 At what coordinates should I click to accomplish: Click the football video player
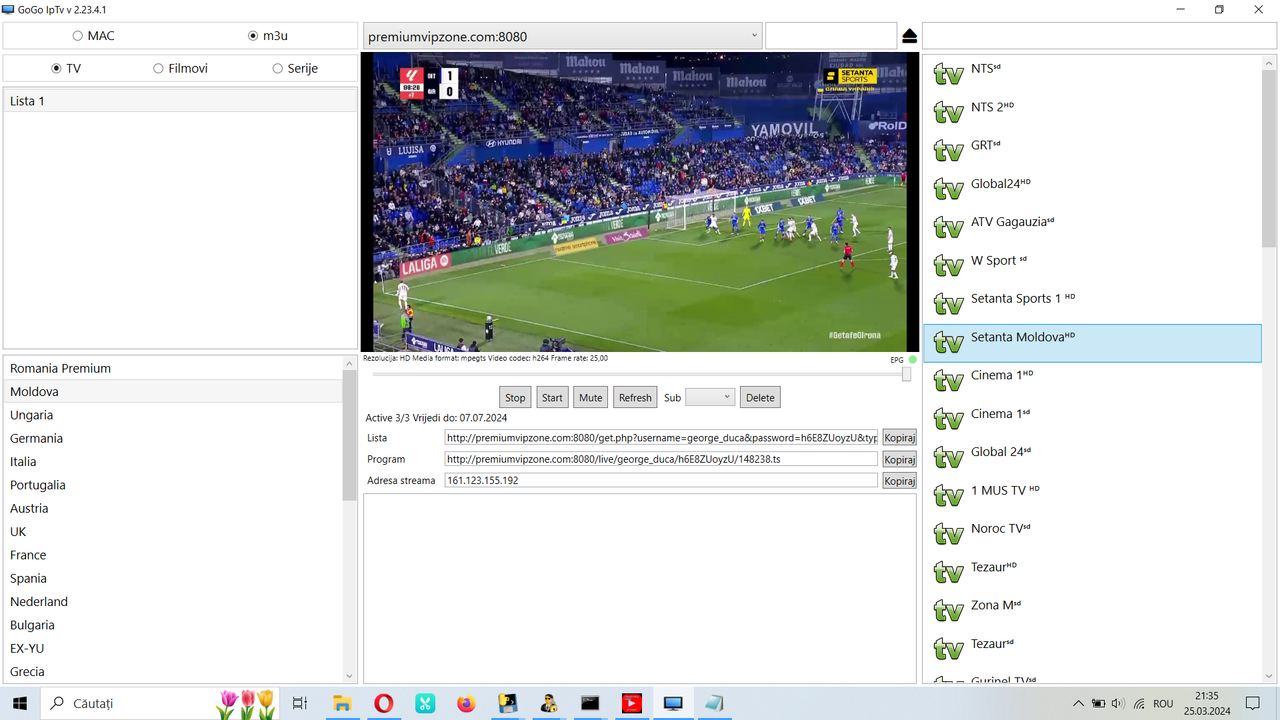[639, 201]
